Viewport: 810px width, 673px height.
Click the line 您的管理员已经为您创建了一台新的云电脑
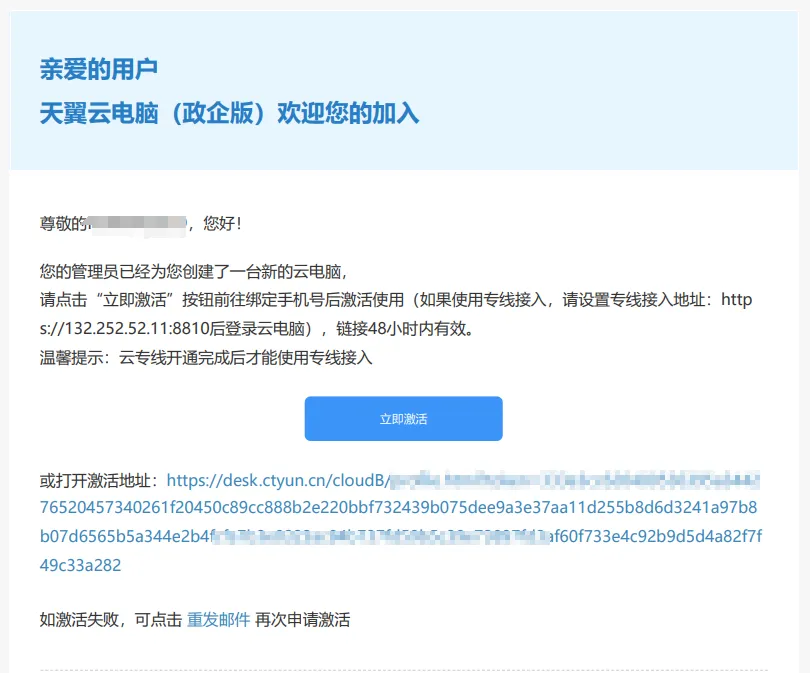194,271
